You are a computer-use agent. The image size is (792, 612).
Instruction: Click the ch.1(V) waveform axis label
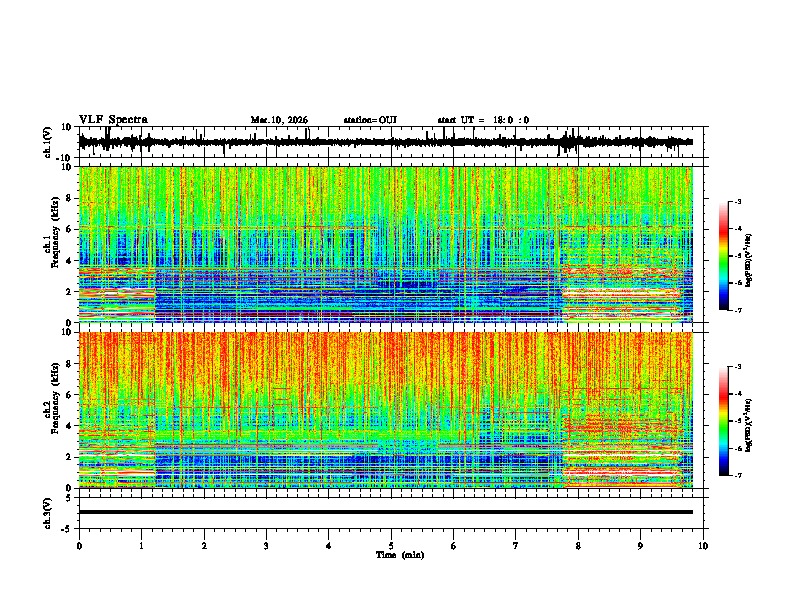[48, 142]
